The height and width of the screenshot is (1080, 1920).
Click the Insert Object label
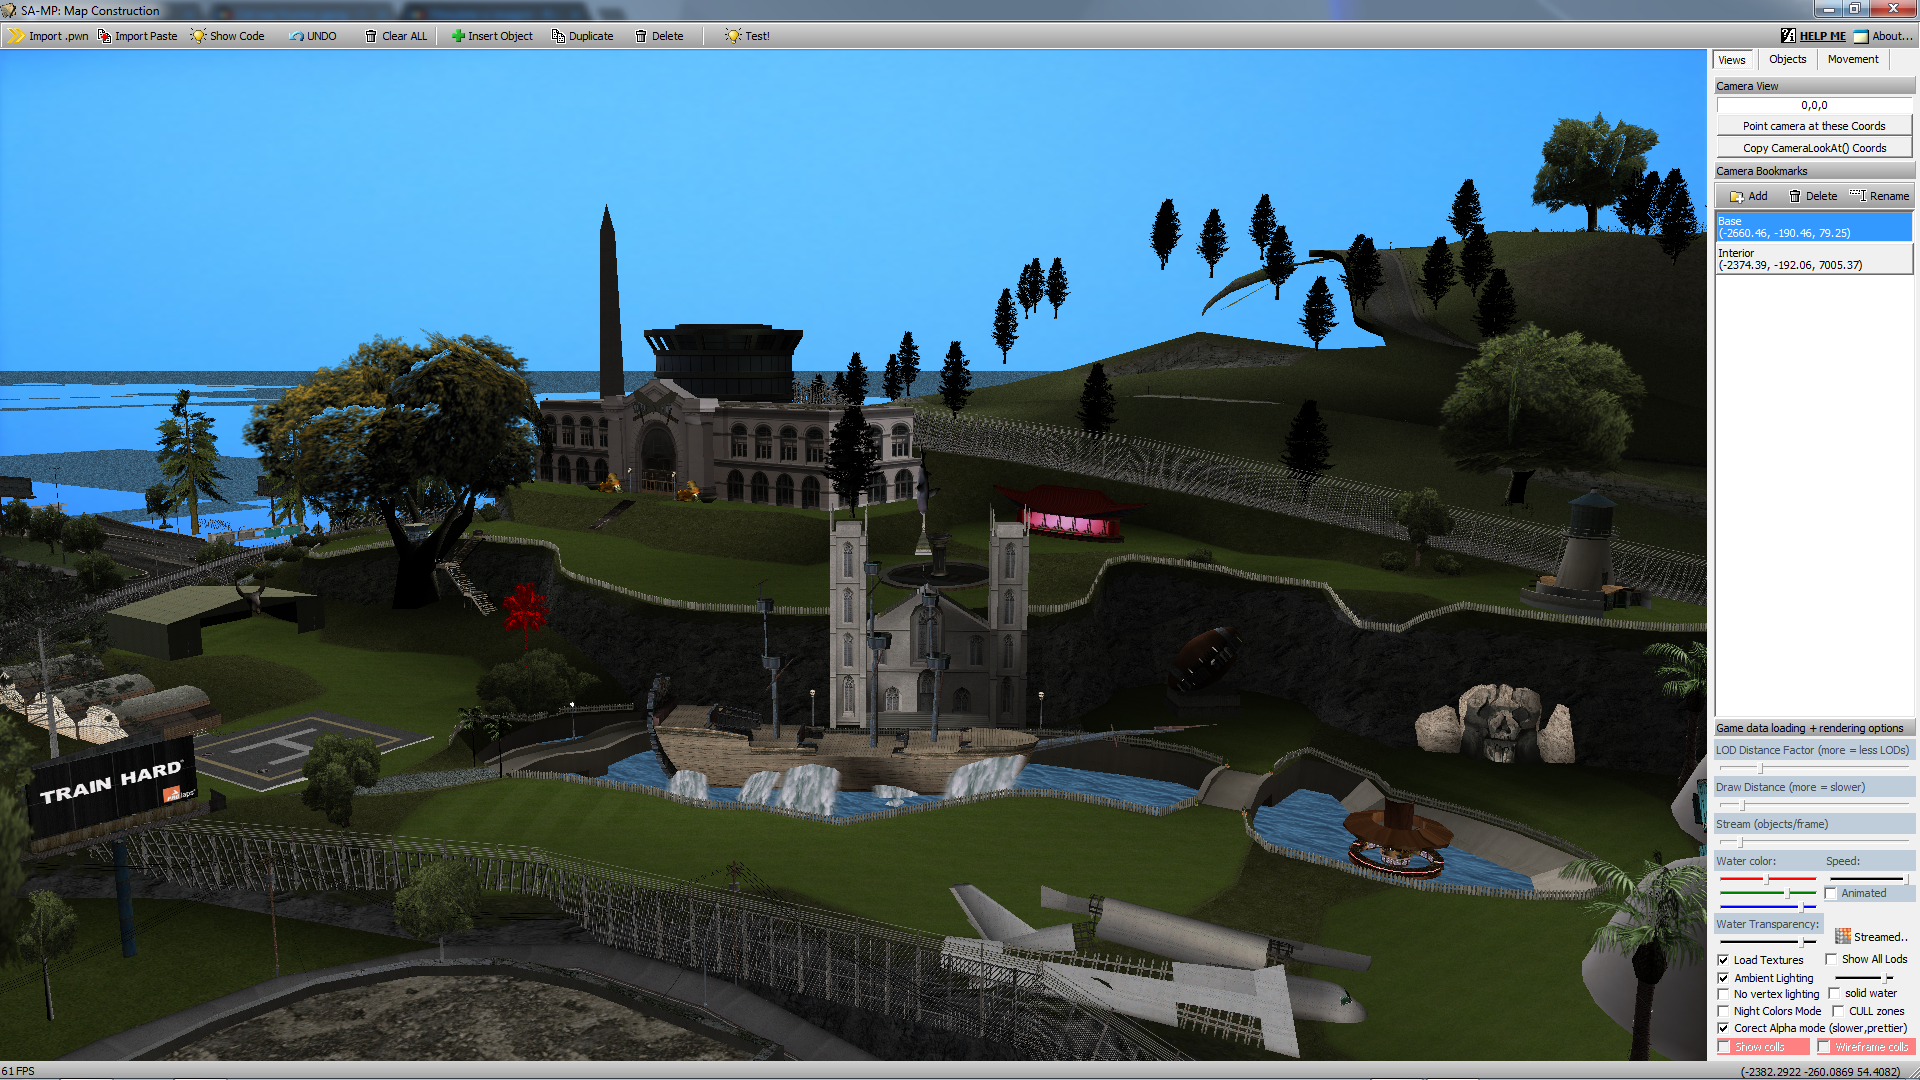pyautogui.click(x=500, y=36)
